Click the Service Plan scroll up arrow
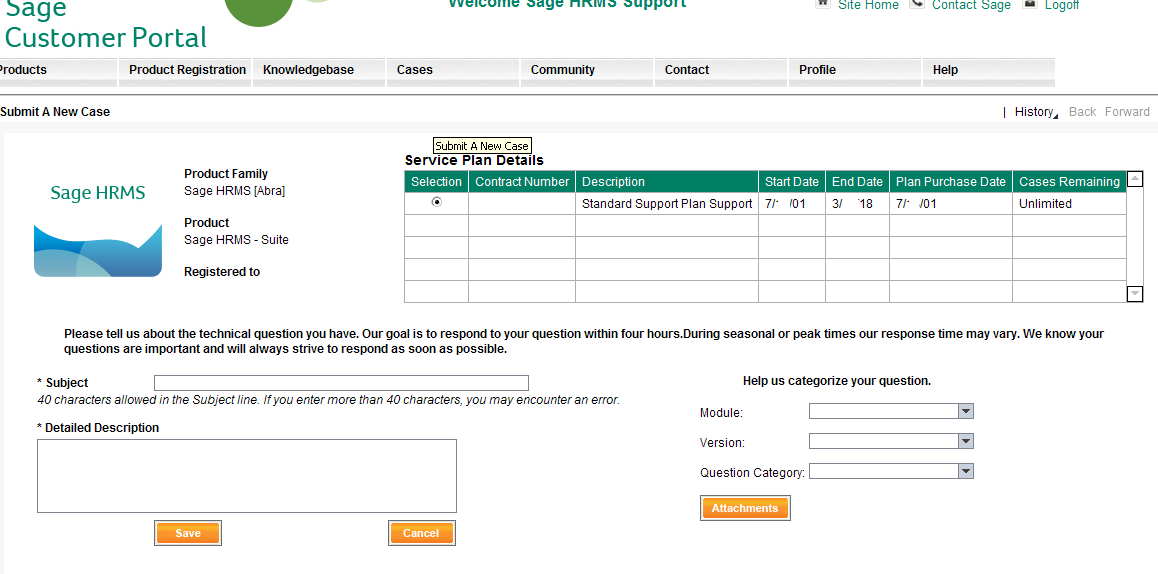Image resolution: width=1158 pixels, height=574 pixels. tap(1134, 180)
